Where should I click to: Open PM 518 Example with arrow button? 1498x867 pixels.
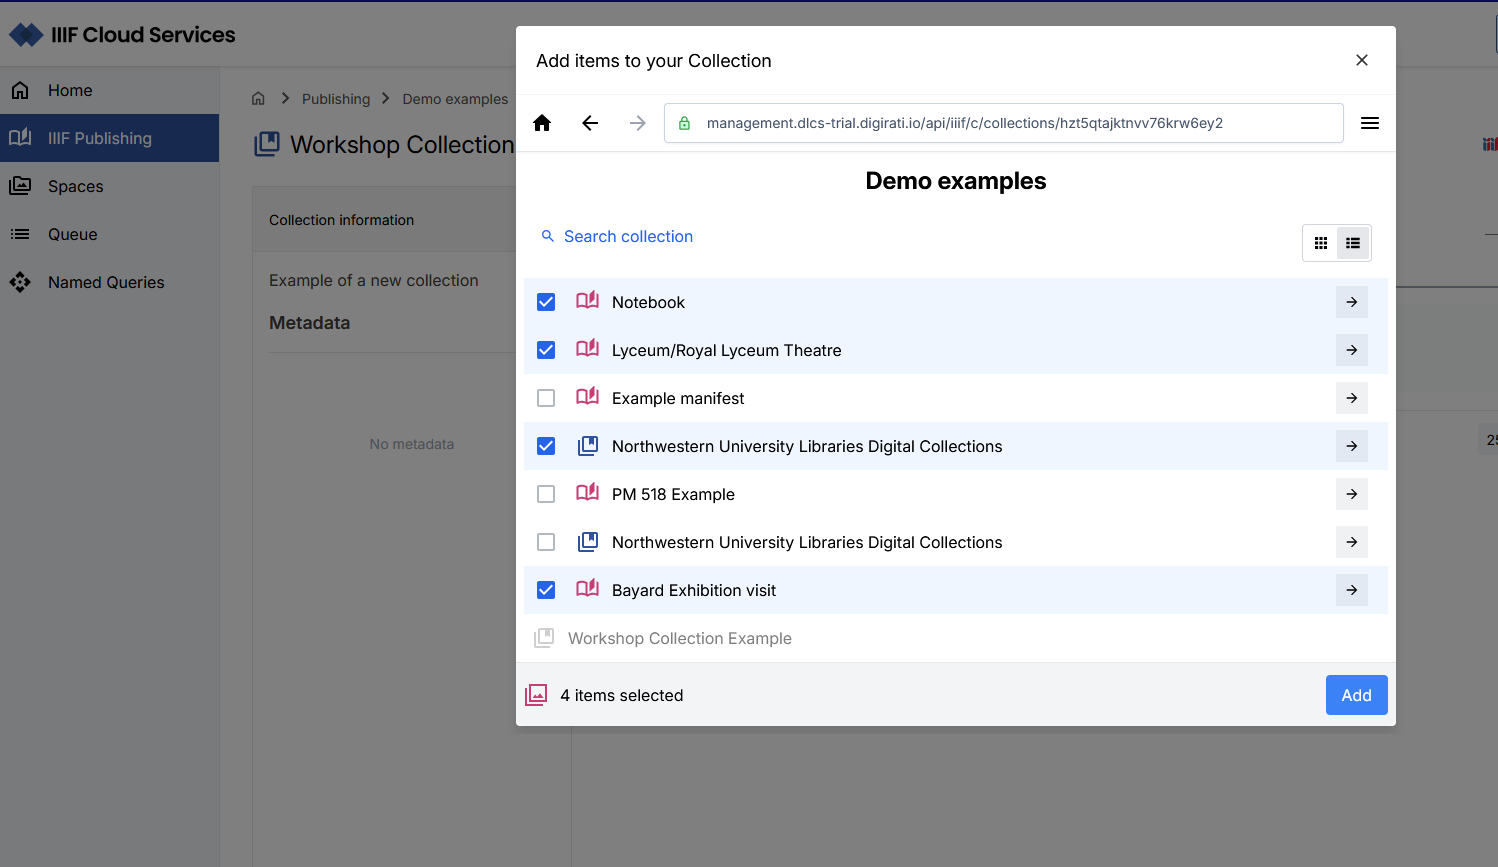coord(1352,494)
